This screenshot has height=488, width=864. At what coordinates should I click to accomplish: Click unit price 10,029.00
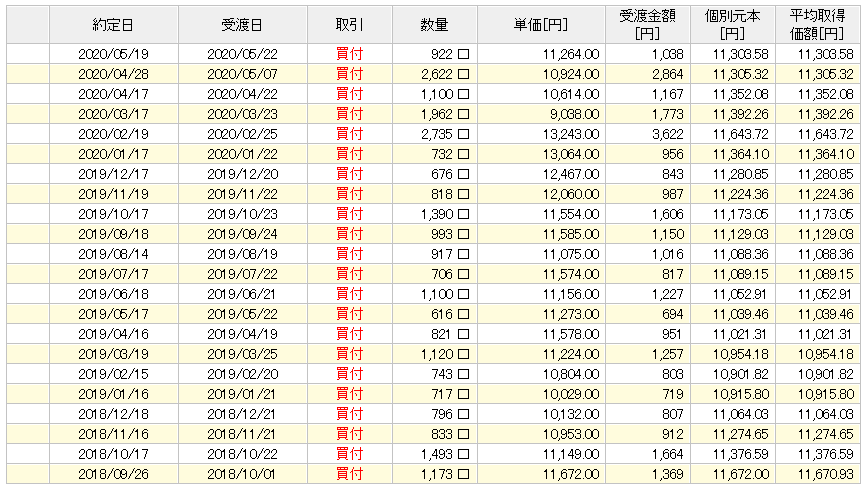(571, 394)
